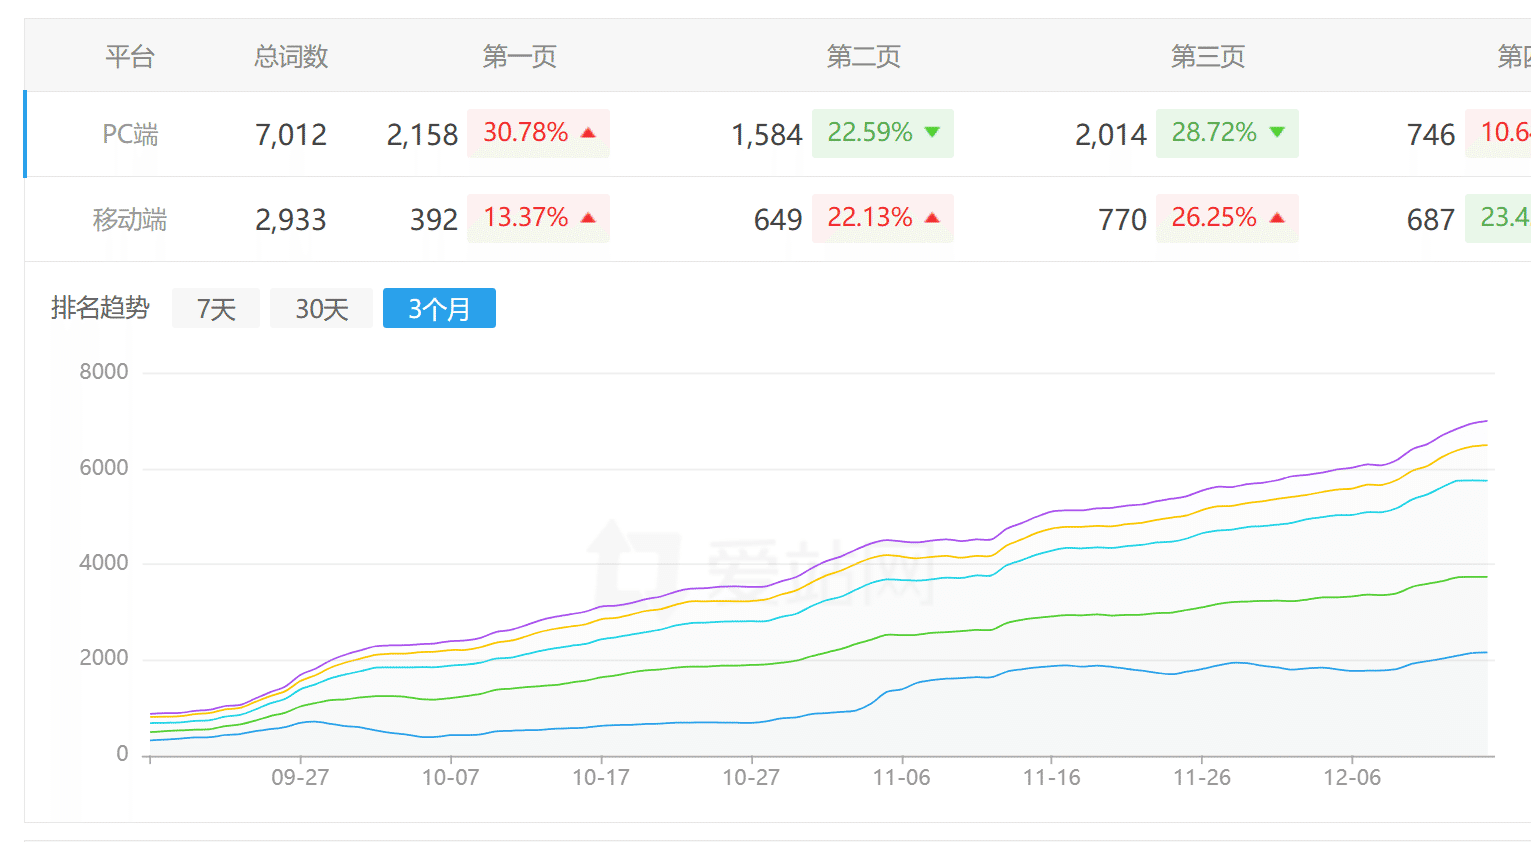This screenshot has width=1531, height=842.
Task: Click 移动端 total words value 2,933
Action: pyautogui.click(x=291, y=219)
